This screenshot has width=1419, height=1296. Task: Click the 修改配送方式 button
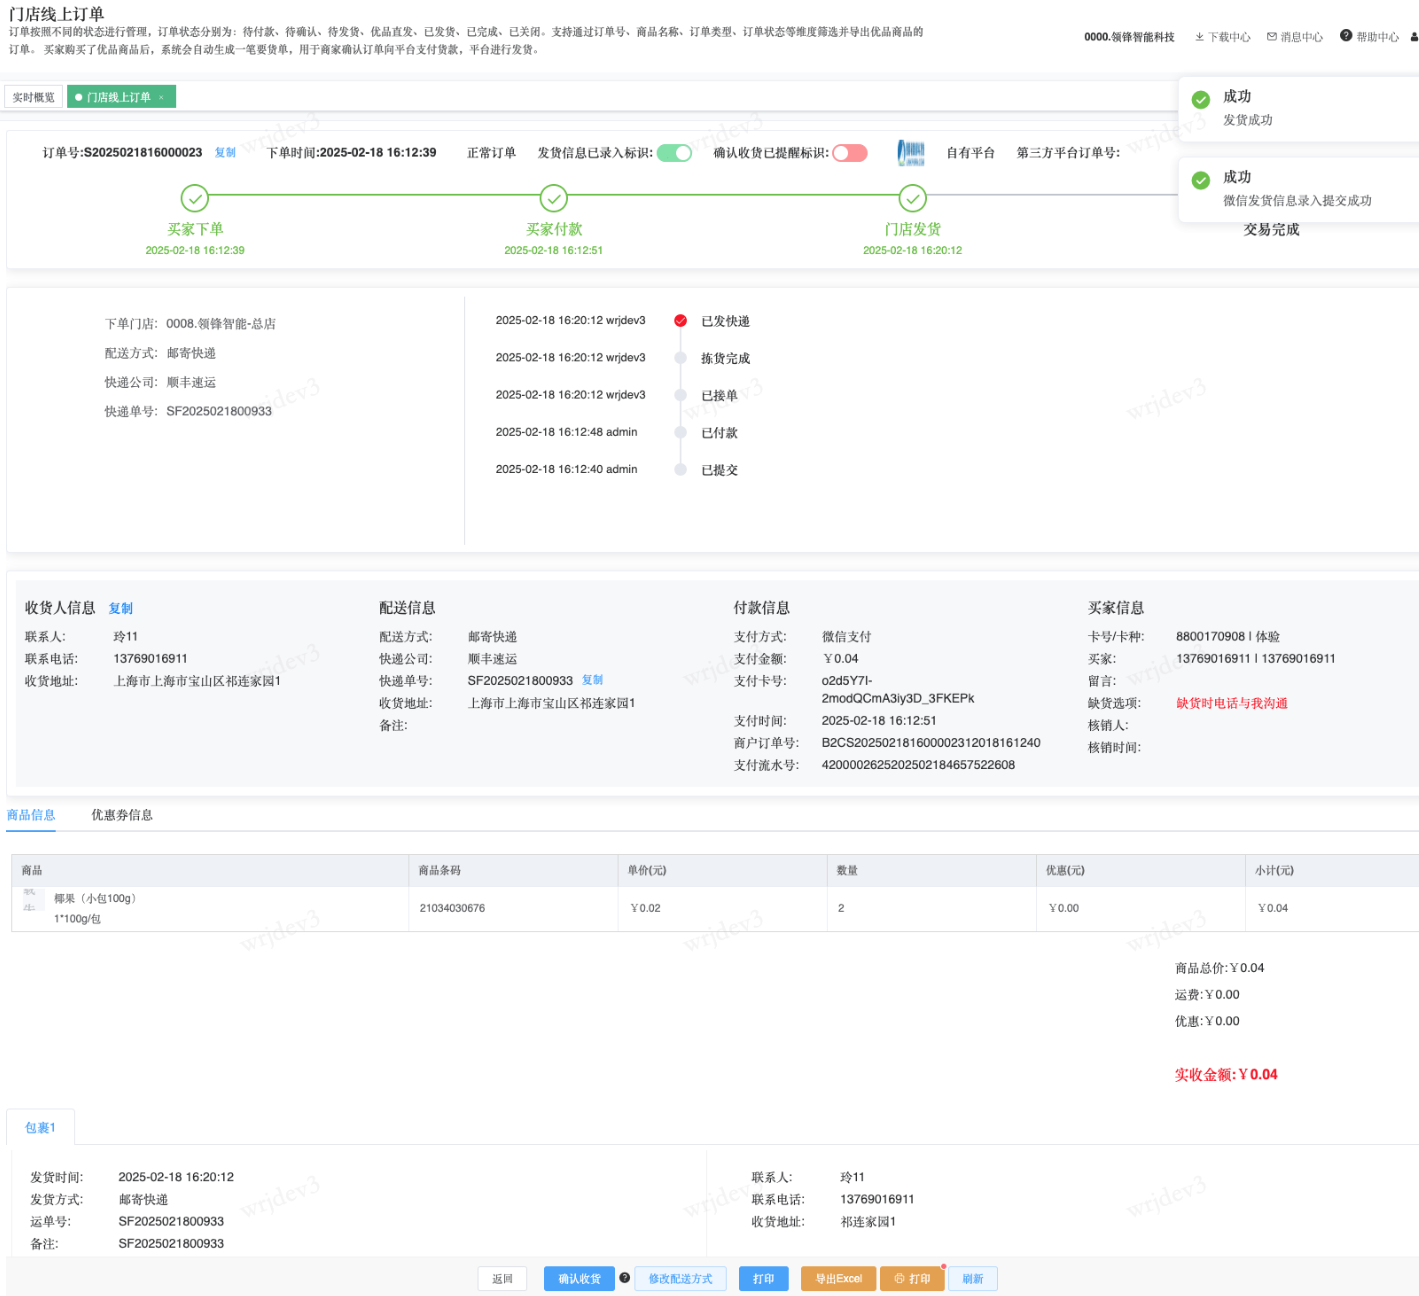click(x=680, y=1279)
